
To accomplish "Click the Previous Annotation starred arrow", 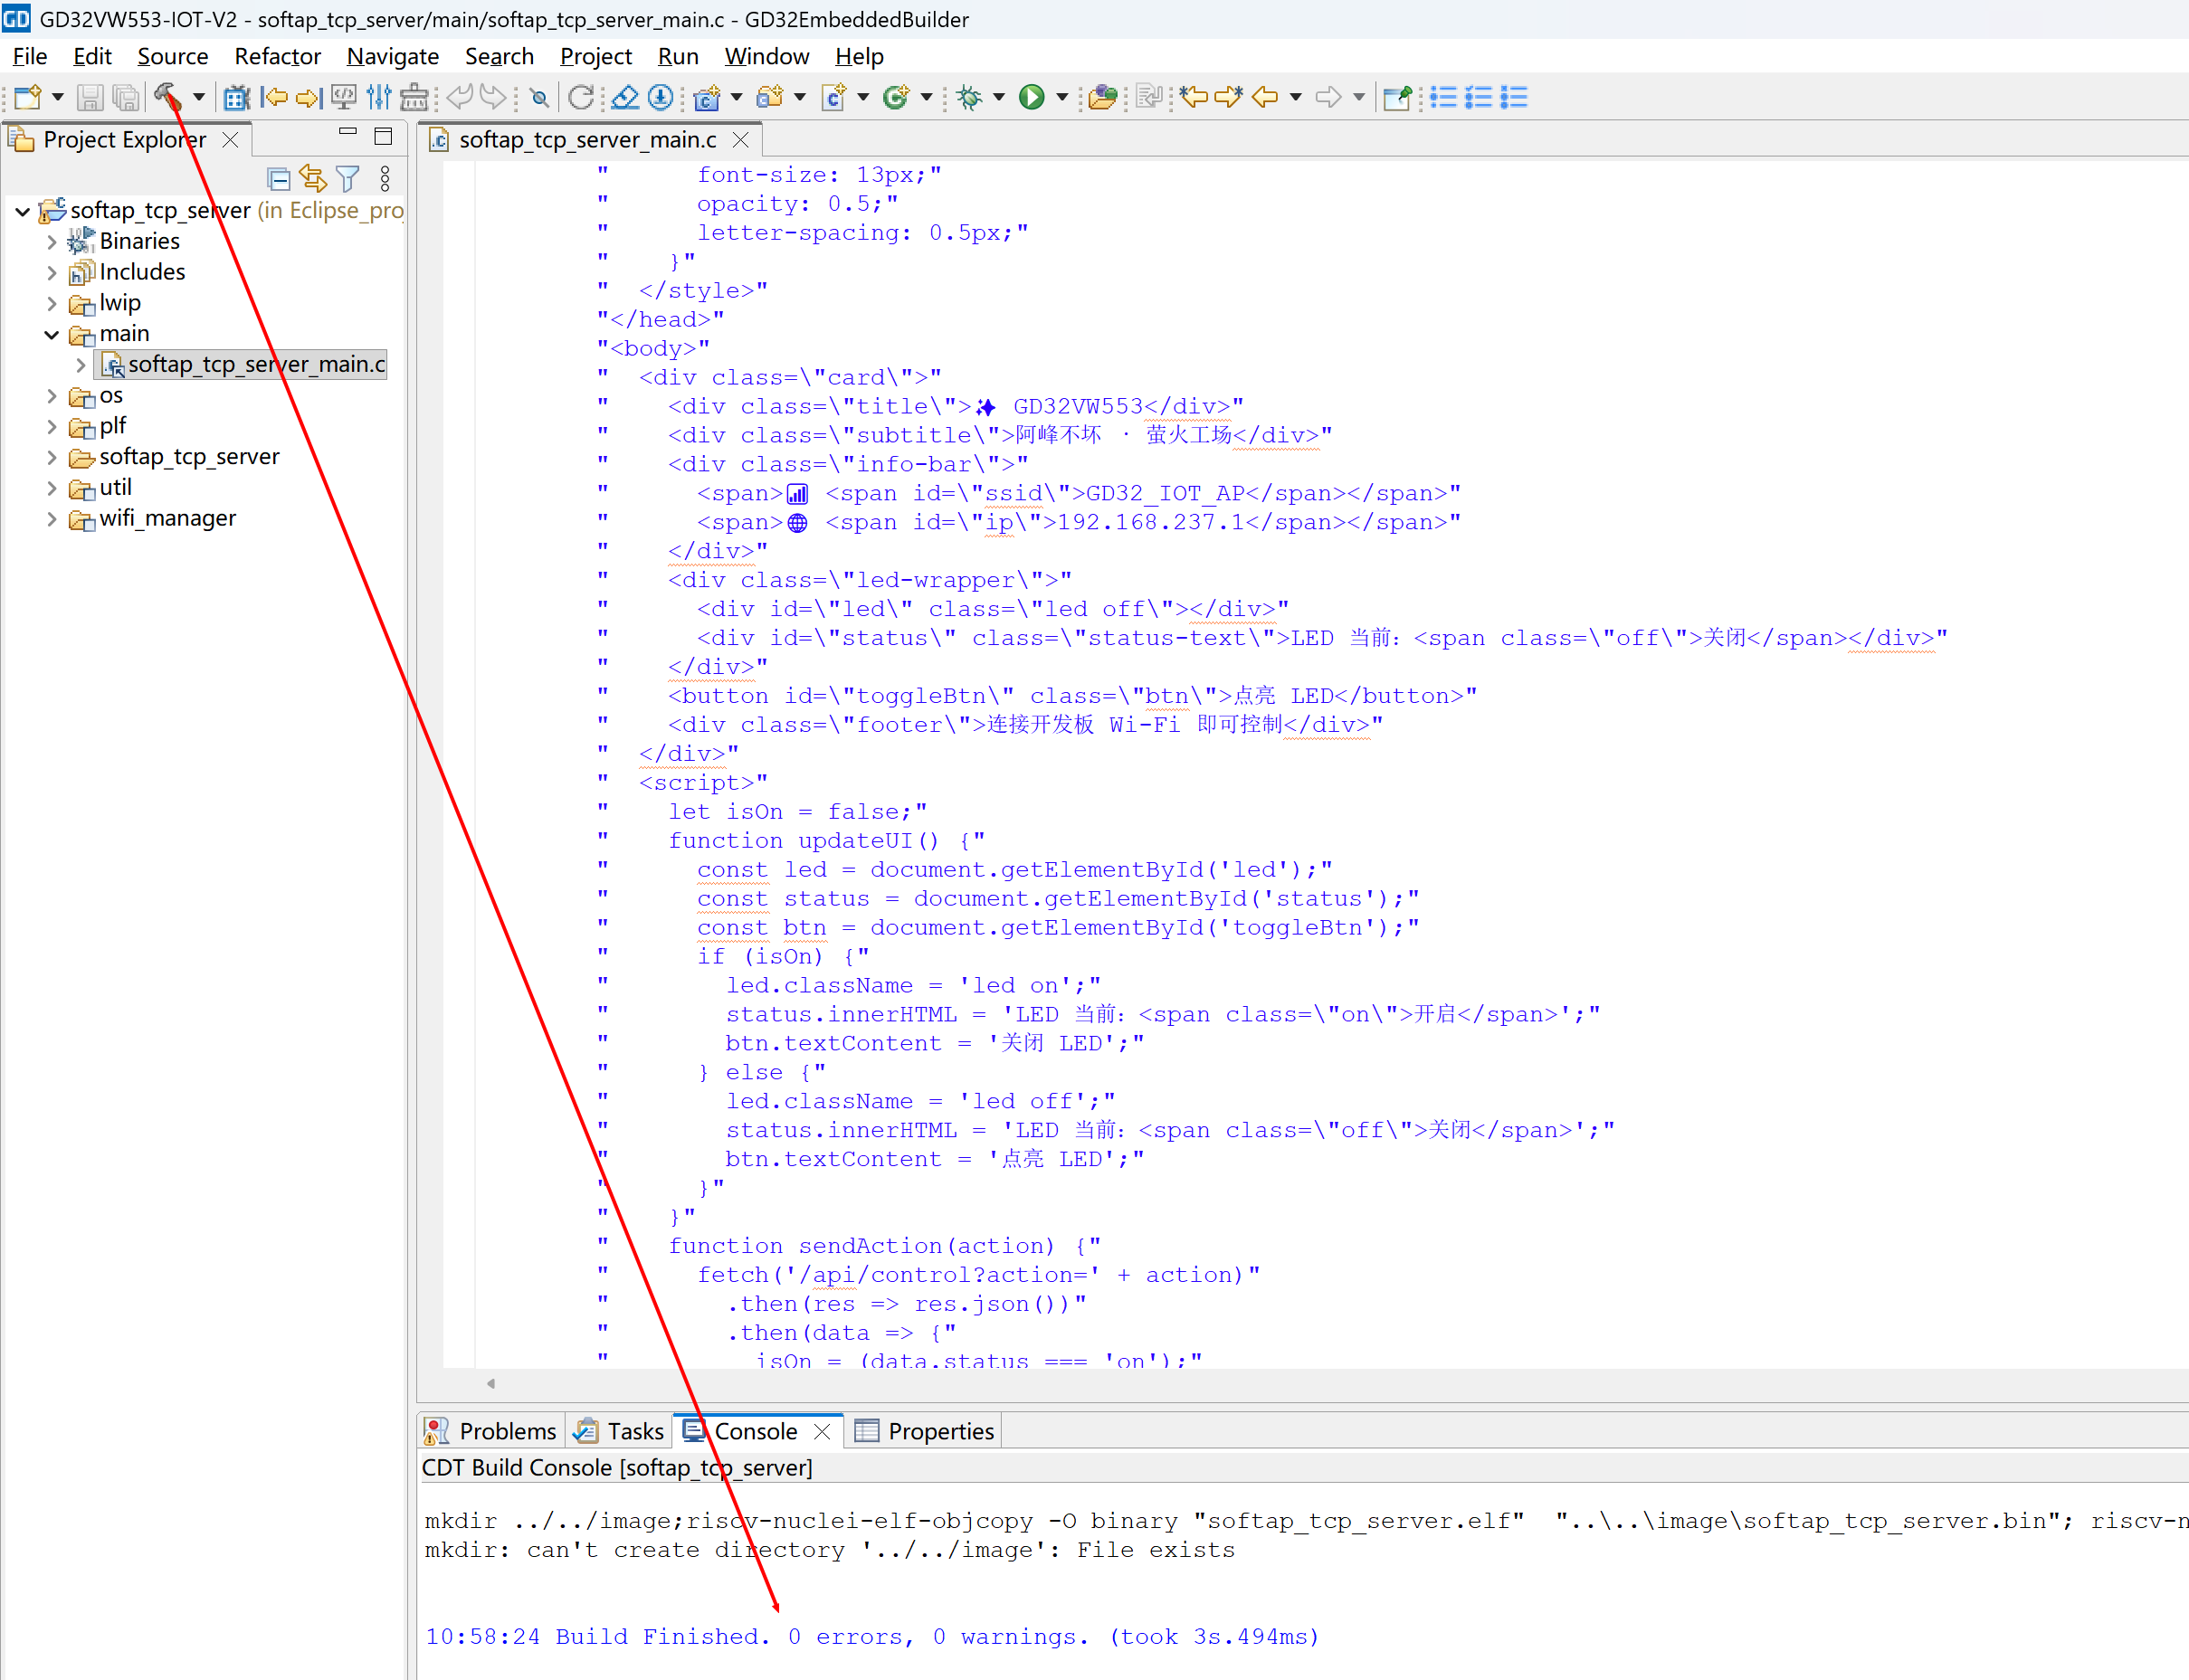I will (x=1193, y=97).
